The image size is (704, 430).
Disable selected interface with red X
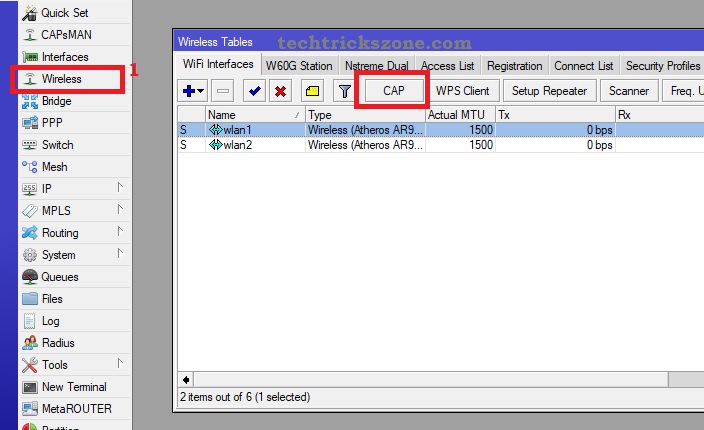[x=281, y=91]
